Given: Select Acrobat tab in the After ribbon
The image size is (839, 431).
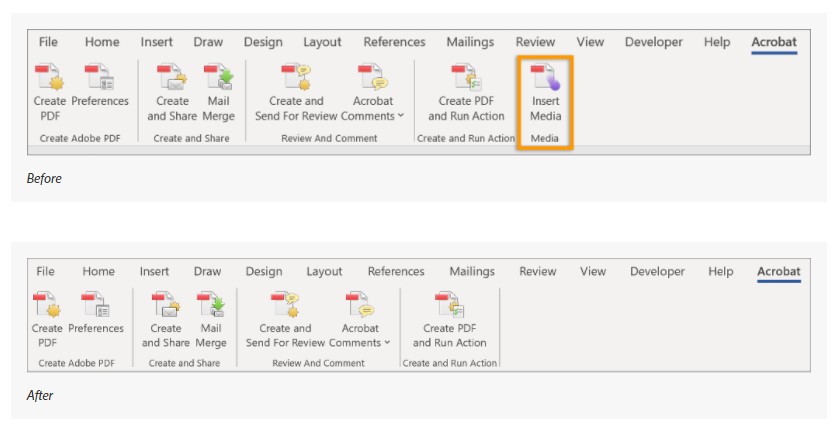Looking at the screenshot, I should pyautogui.click(x=779, y=271).
